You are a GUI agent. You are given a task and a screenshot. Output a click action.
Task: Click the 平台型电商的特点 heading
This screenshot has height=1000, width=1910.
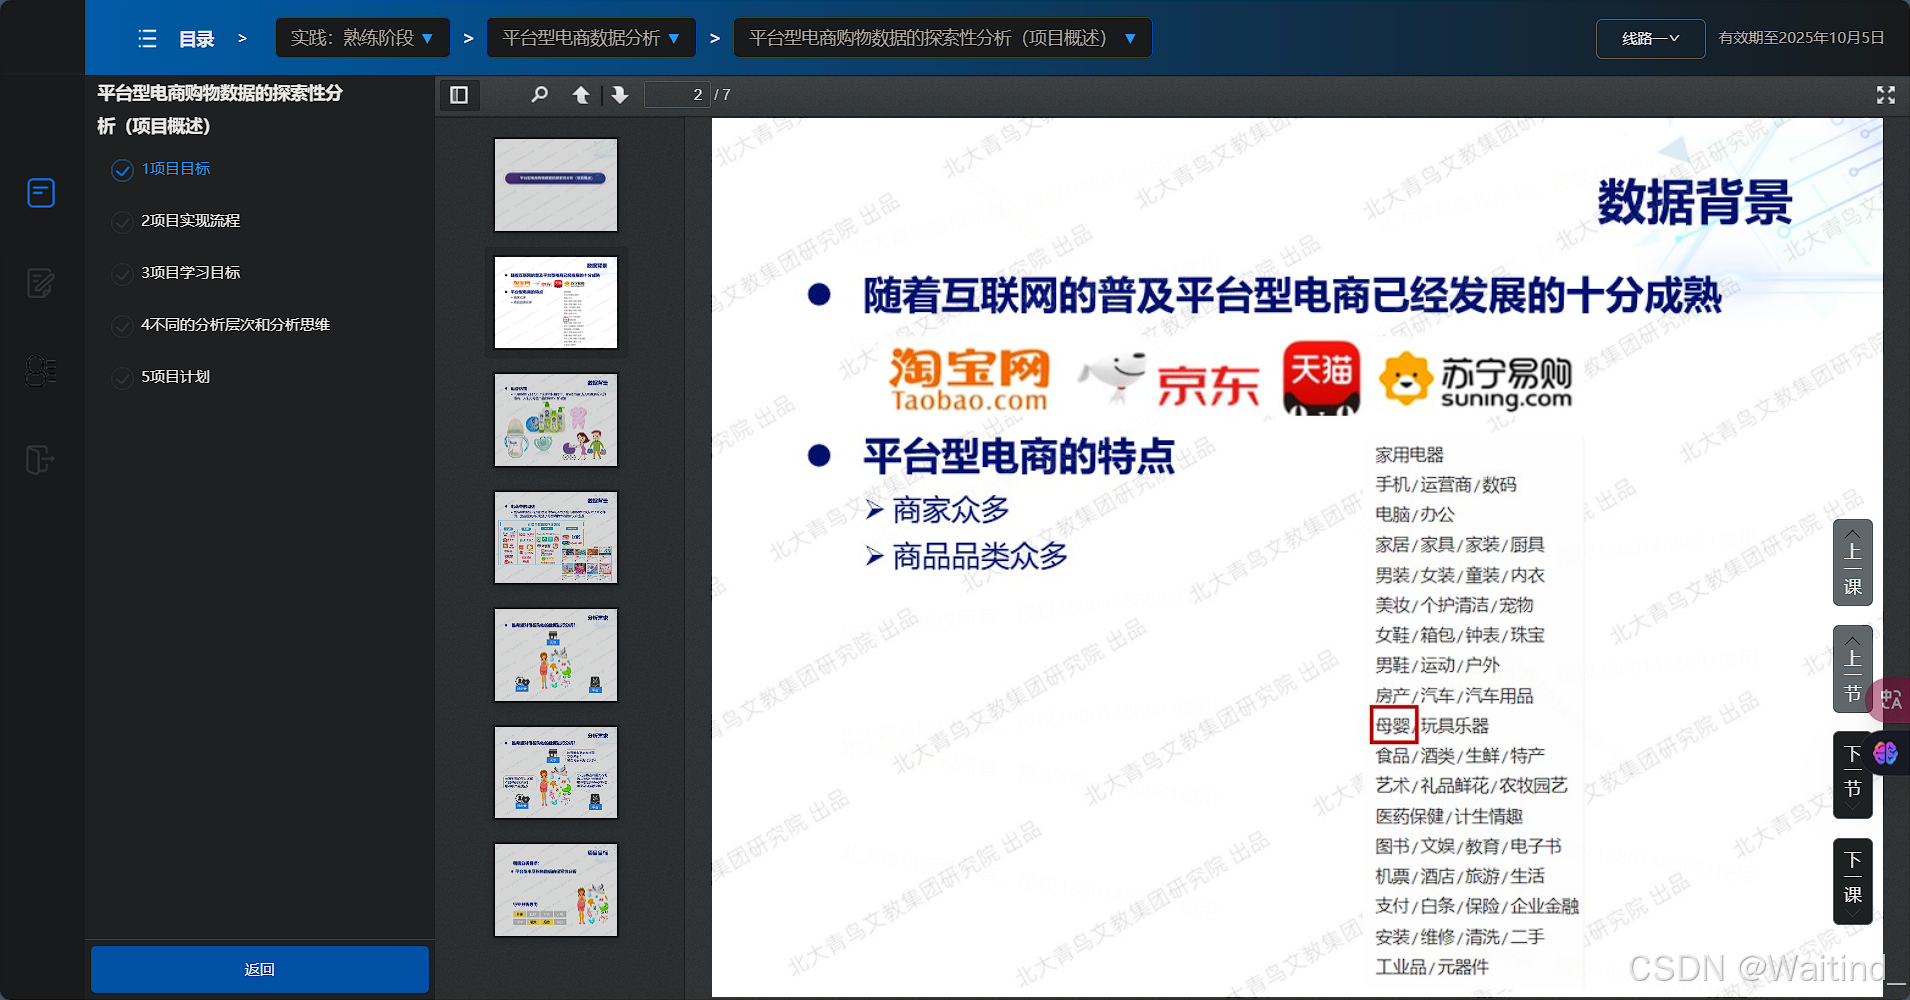[x=1019, y=457]
